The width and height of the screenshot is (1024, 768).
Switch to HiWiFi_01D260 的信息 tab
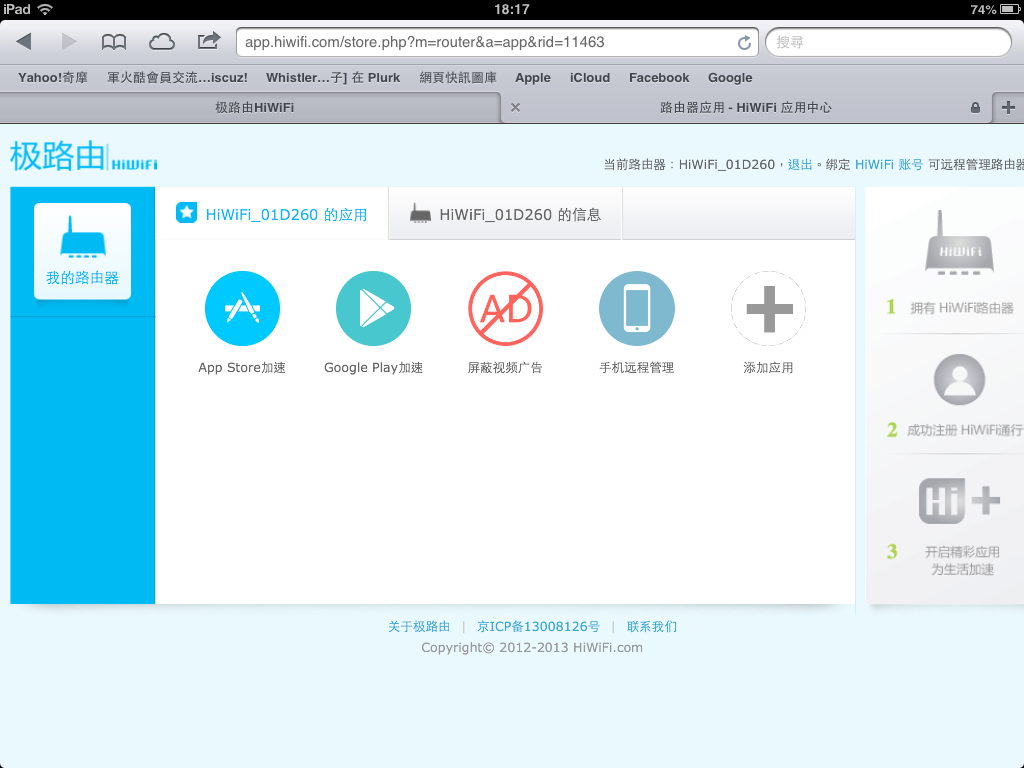pos(505,214)
